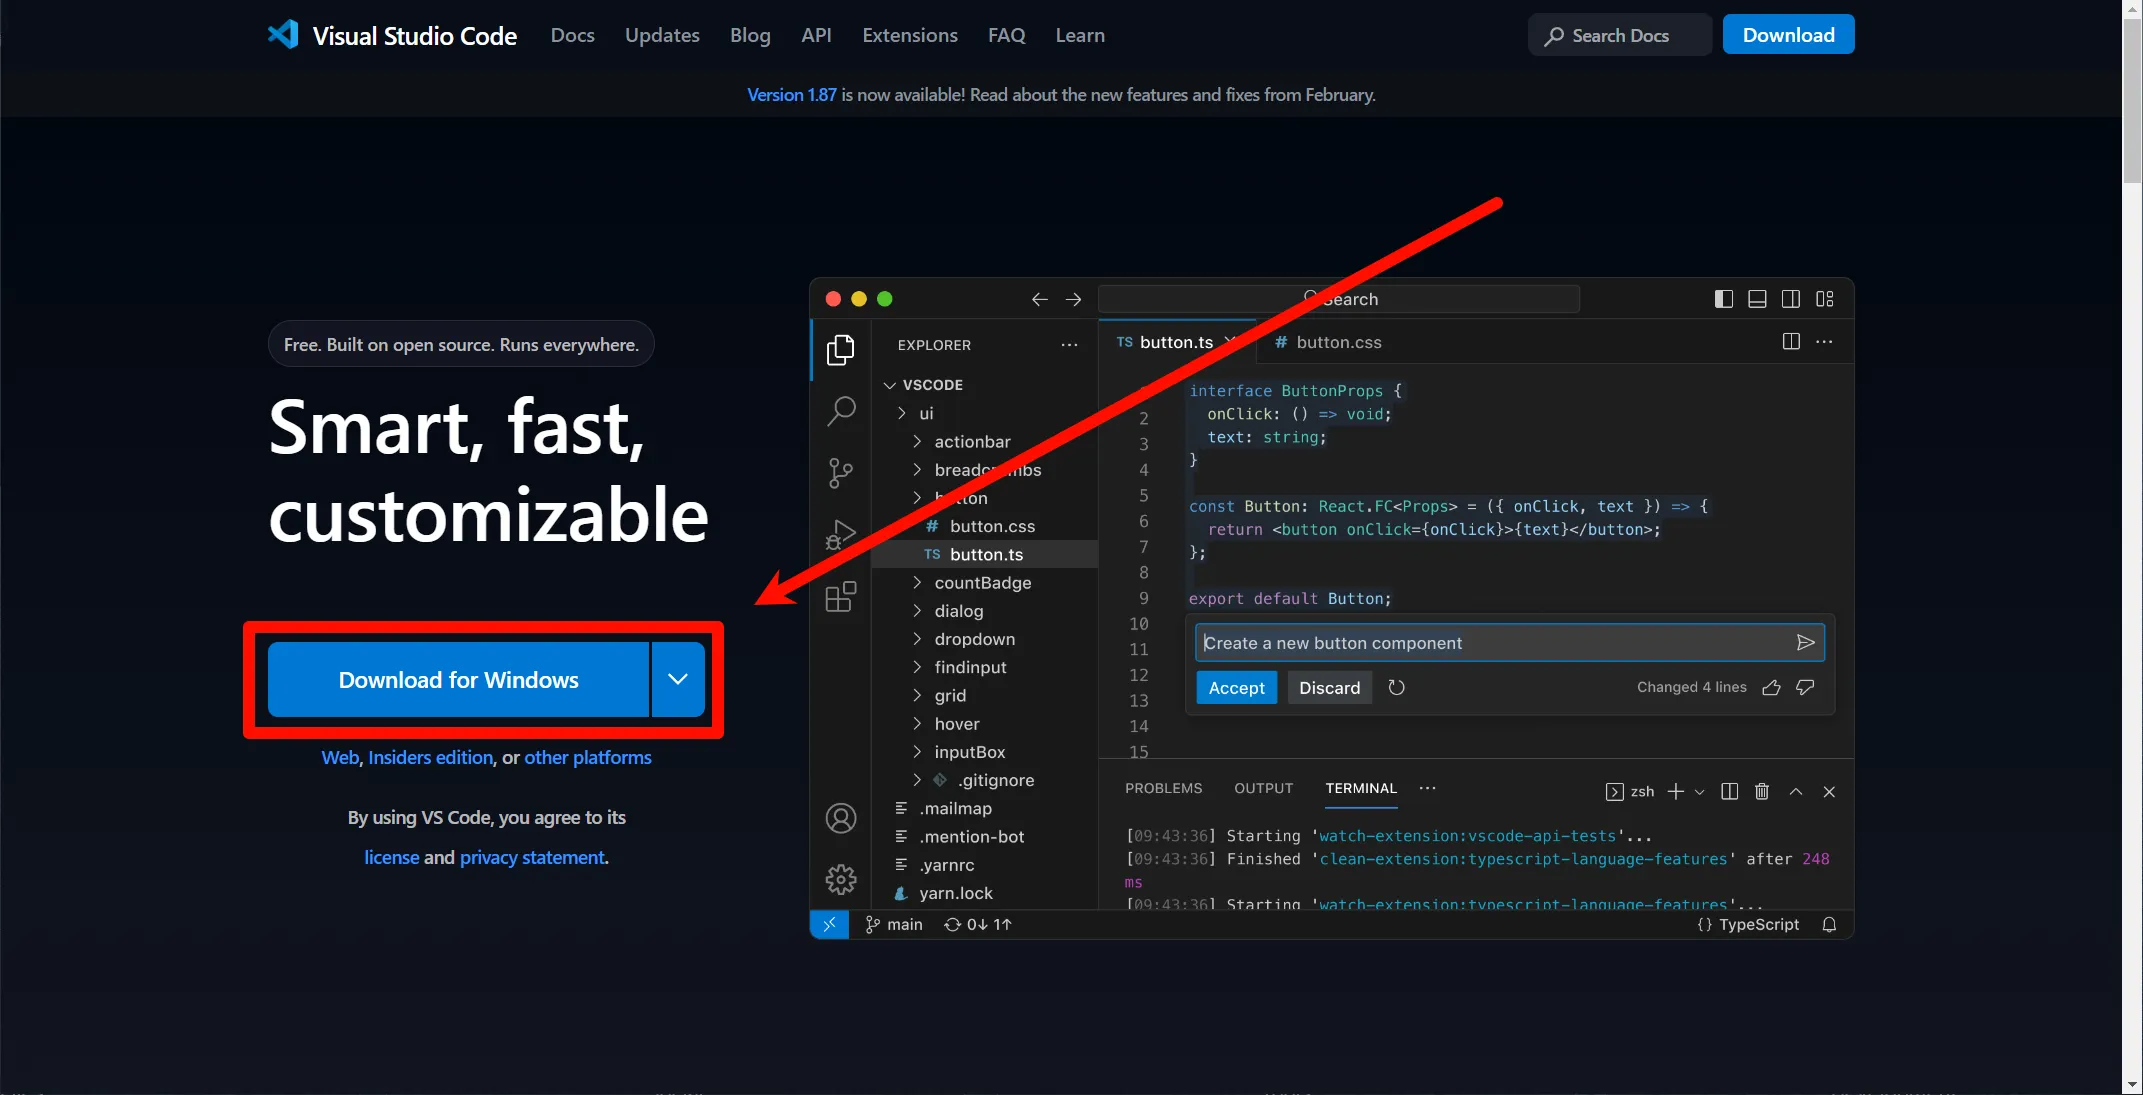Close the terminal panel with X
This screenshot has height=1095, width=2143.
coord(1829,792)
